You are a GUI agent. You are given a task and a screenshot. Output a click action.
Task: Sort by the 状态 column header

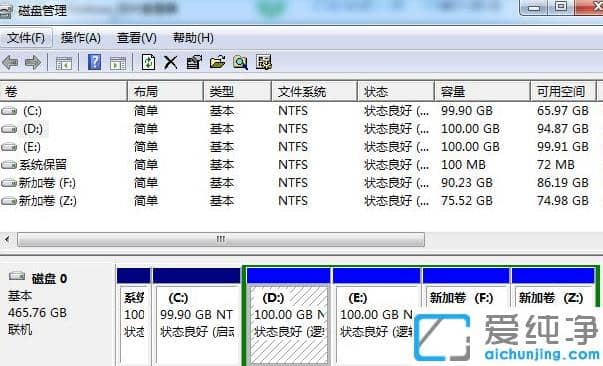pos(396,92)
